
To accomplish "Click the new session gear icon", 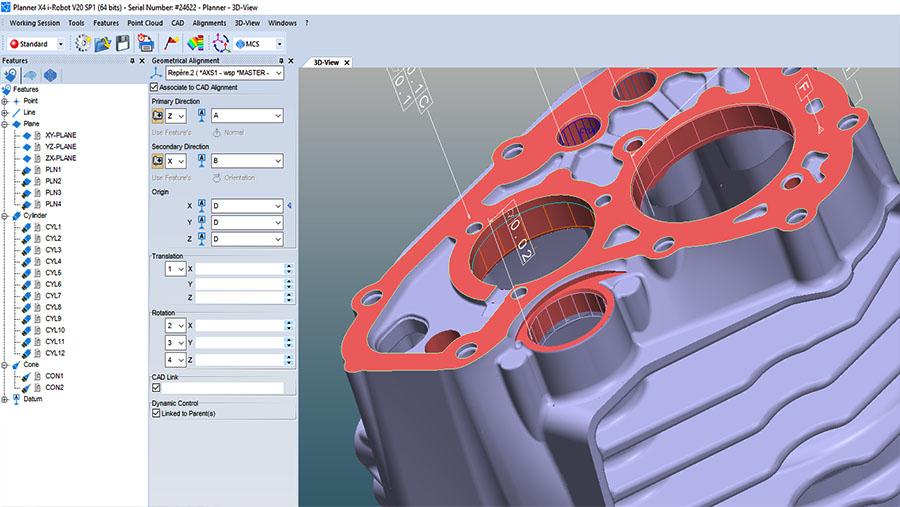I will tap(82, 44).
